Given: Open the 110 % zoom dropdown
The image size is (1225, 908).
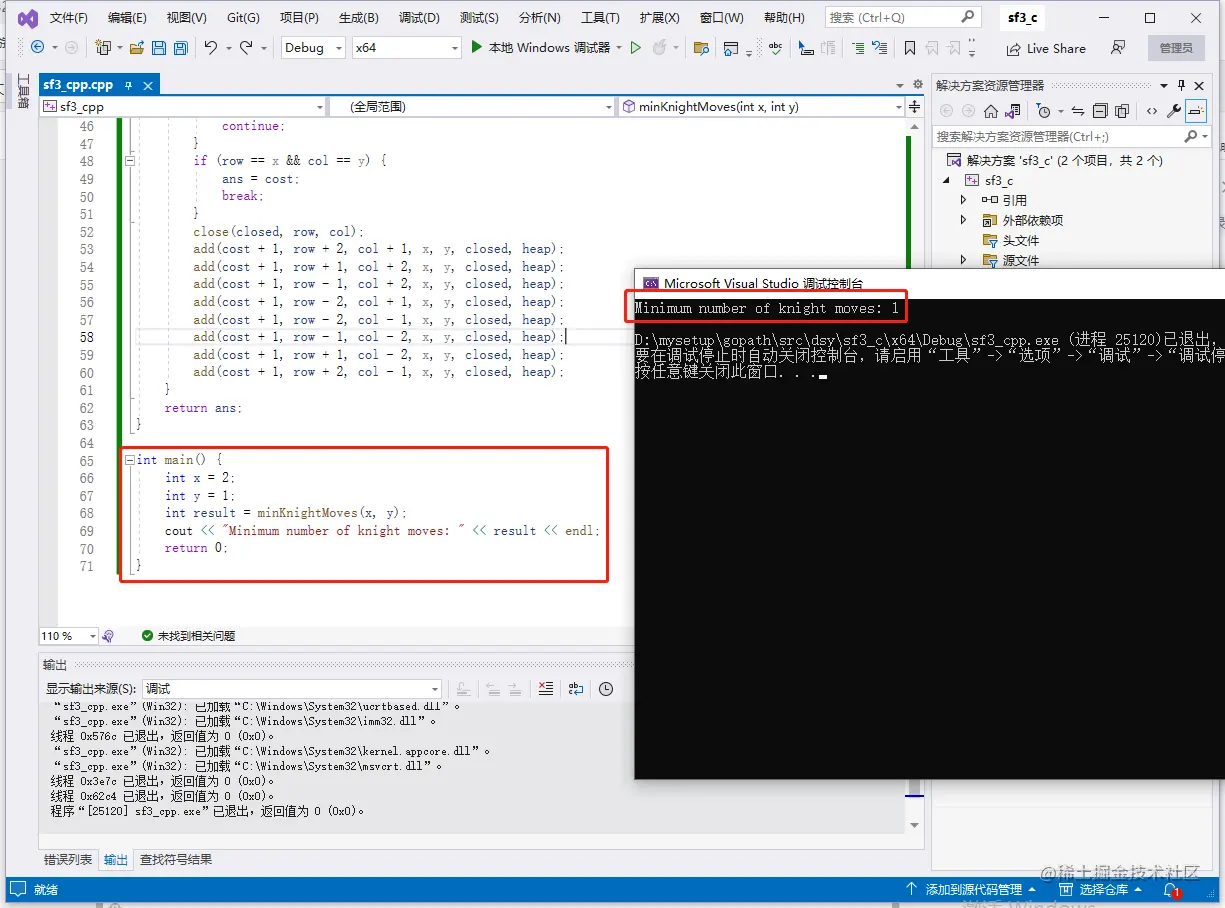Looking at the screenshot, I should pos(69,636).
